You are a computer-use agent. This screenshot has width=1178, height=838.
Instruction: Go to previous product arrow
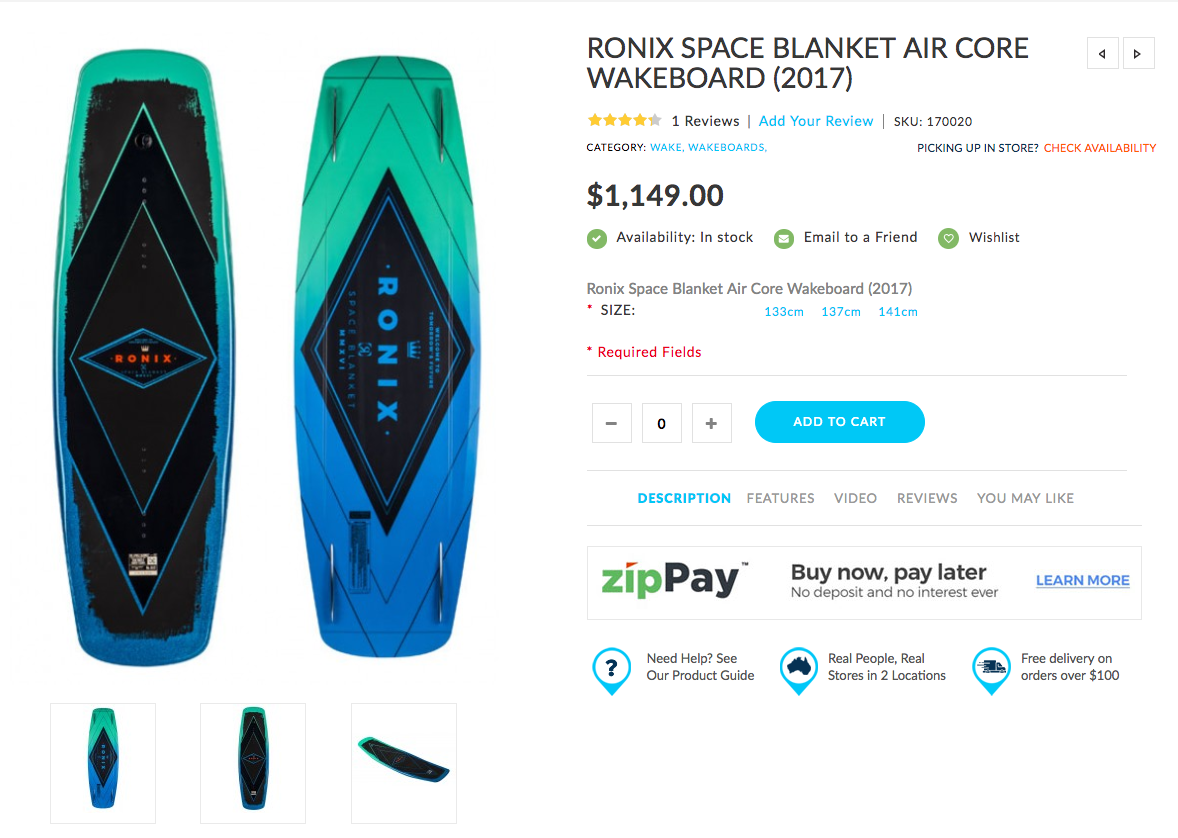click(1102, 53)
